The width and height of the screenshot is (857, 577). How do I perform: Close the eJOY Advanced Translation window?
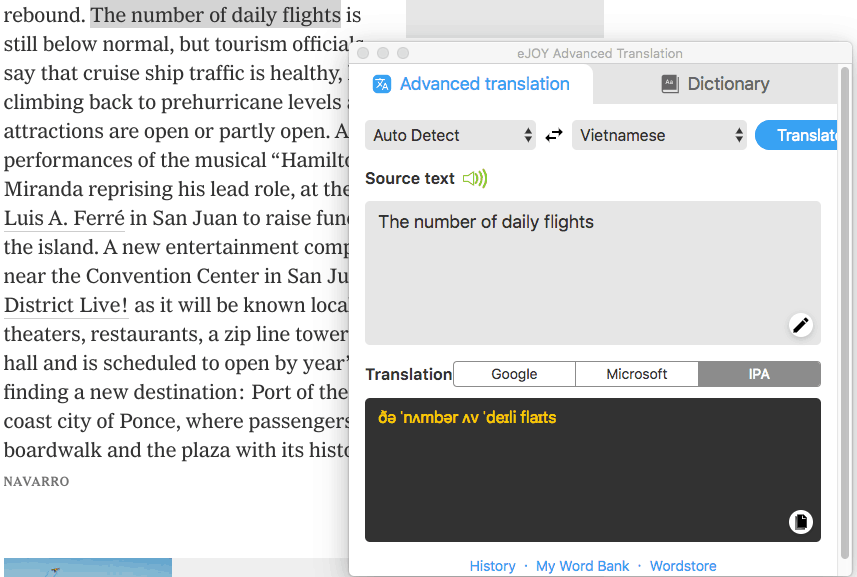(363, 53)
